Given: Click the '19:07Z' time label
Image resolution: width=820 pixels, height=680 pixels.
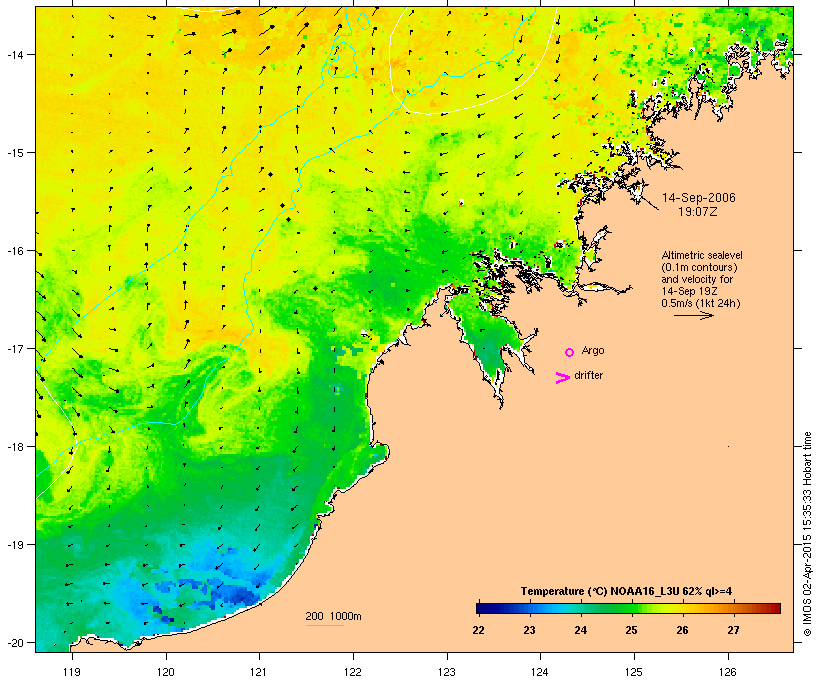Looking at the screenshot, I should pos(698,212).
